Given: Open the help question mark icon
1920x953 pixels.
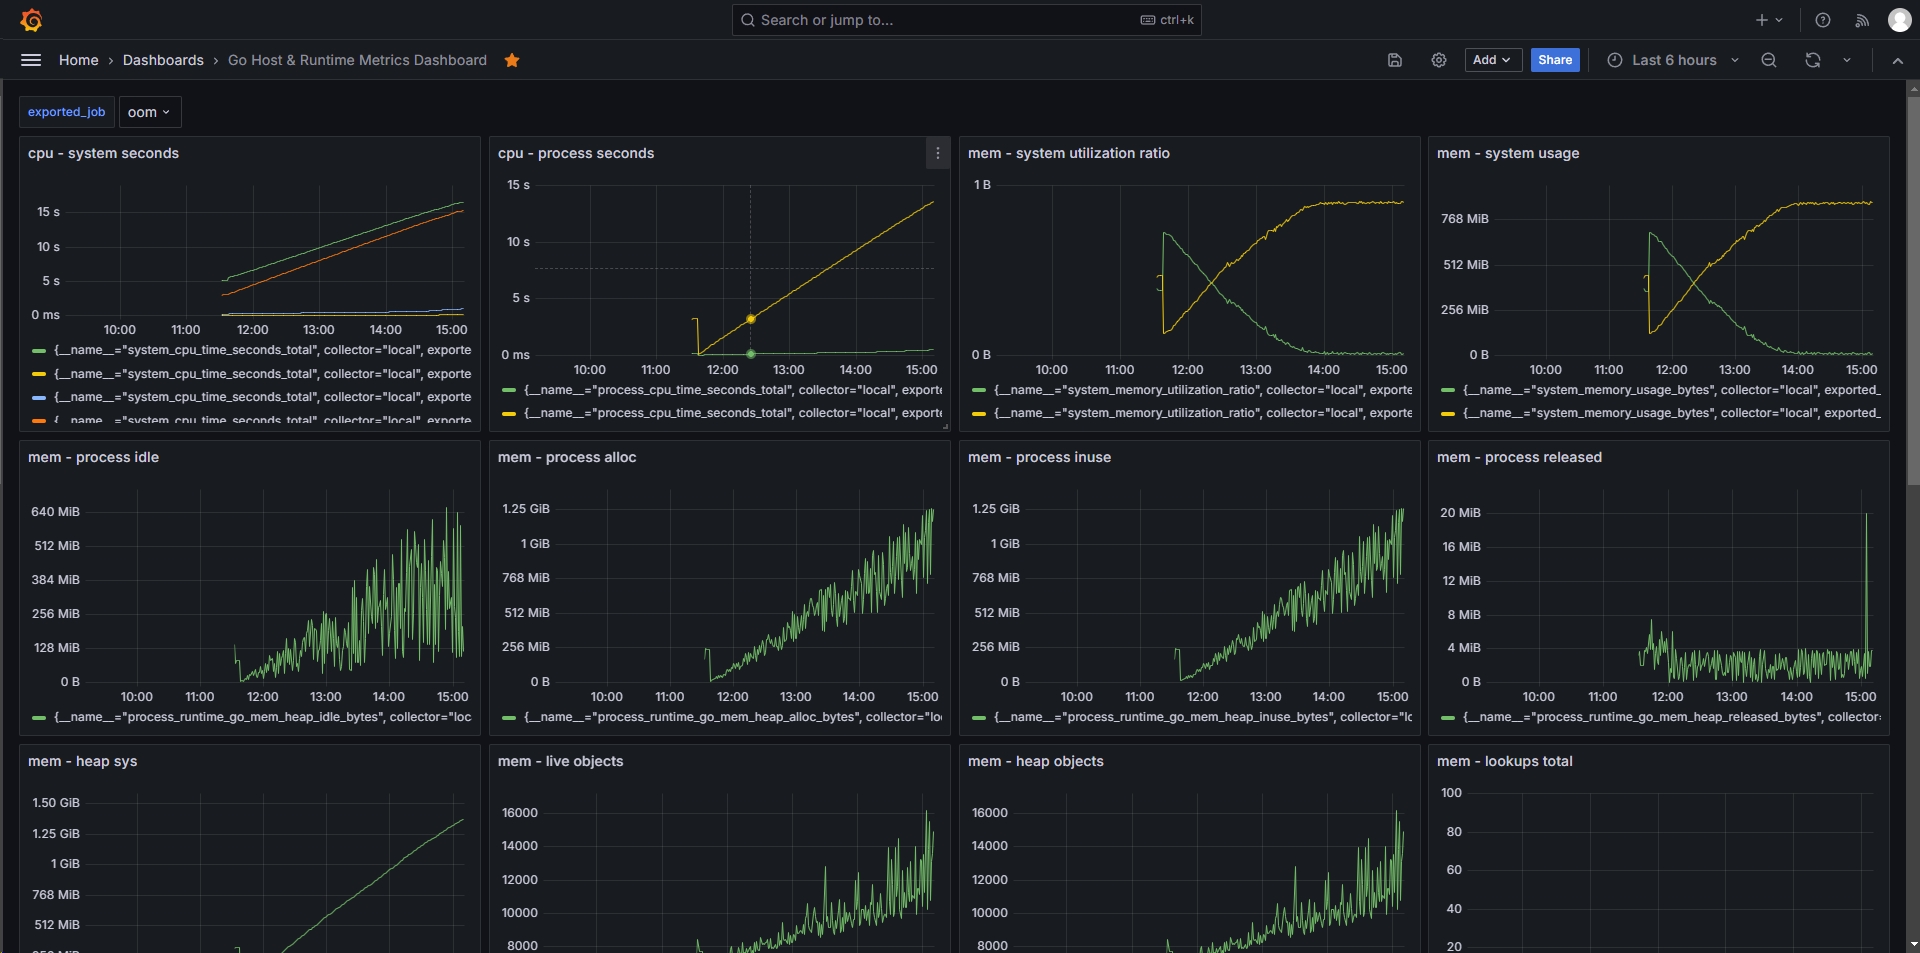Looking at the screenshot, I should coord(1823,20).
